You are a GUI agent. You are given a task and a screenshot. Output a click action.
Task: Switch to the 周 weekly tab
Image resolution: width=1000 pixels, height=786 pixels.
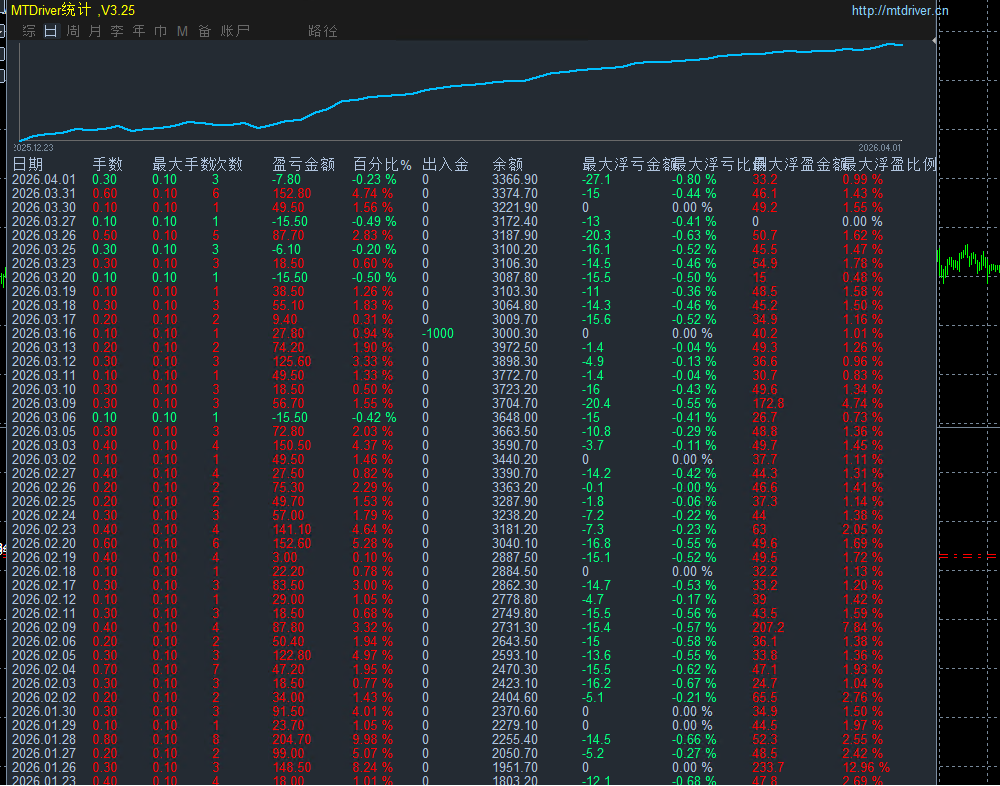coord(73,31)
